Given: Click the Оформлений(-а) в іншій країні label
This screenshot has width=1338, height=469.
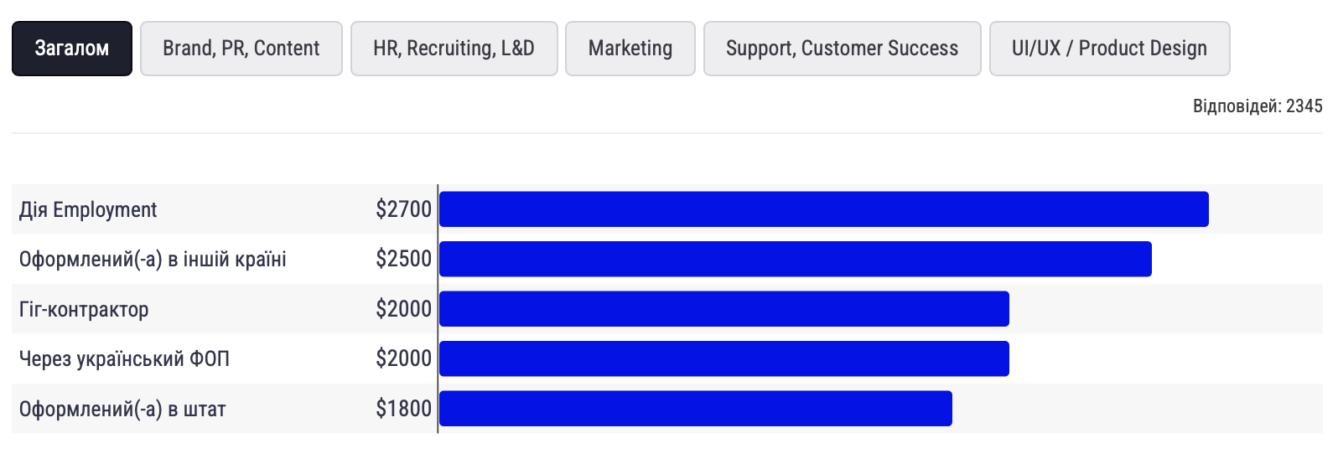Looking at the screenshot, I should click(153, 260).
